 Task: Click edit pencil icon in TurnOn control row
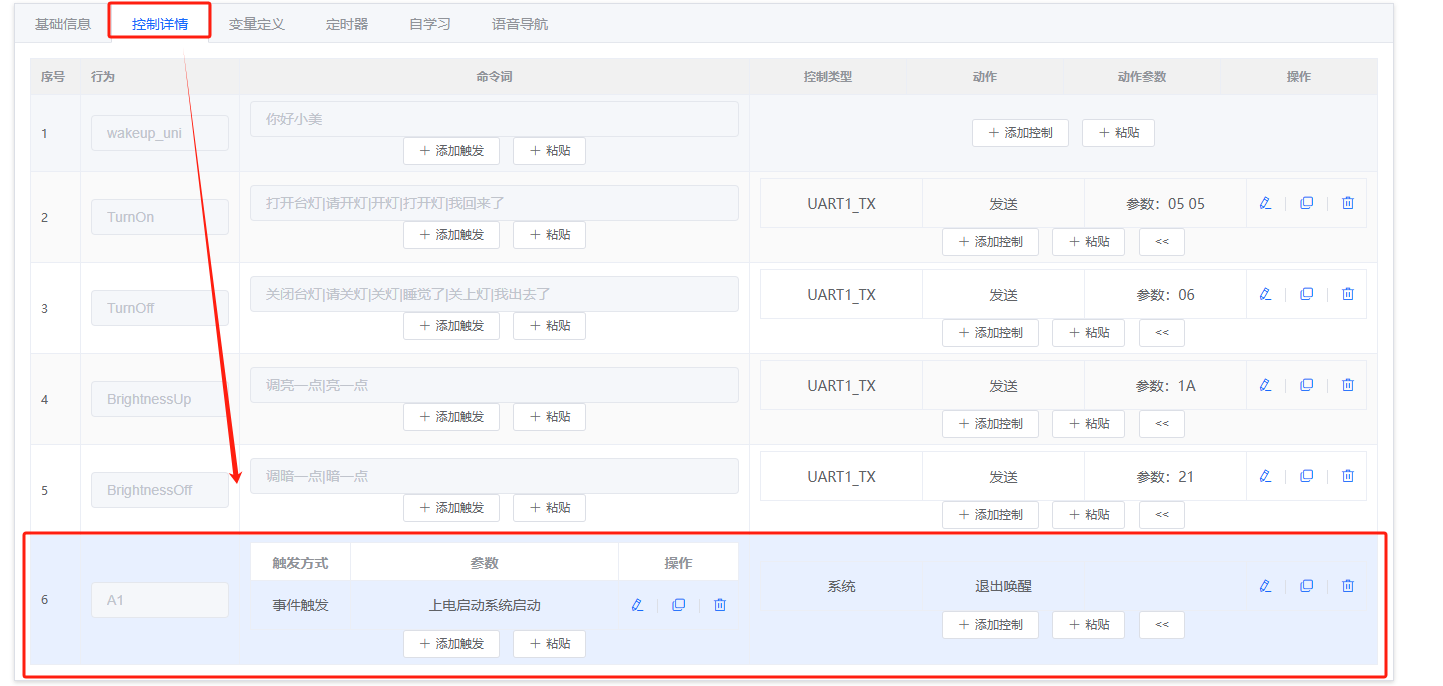pos(1265,203)
